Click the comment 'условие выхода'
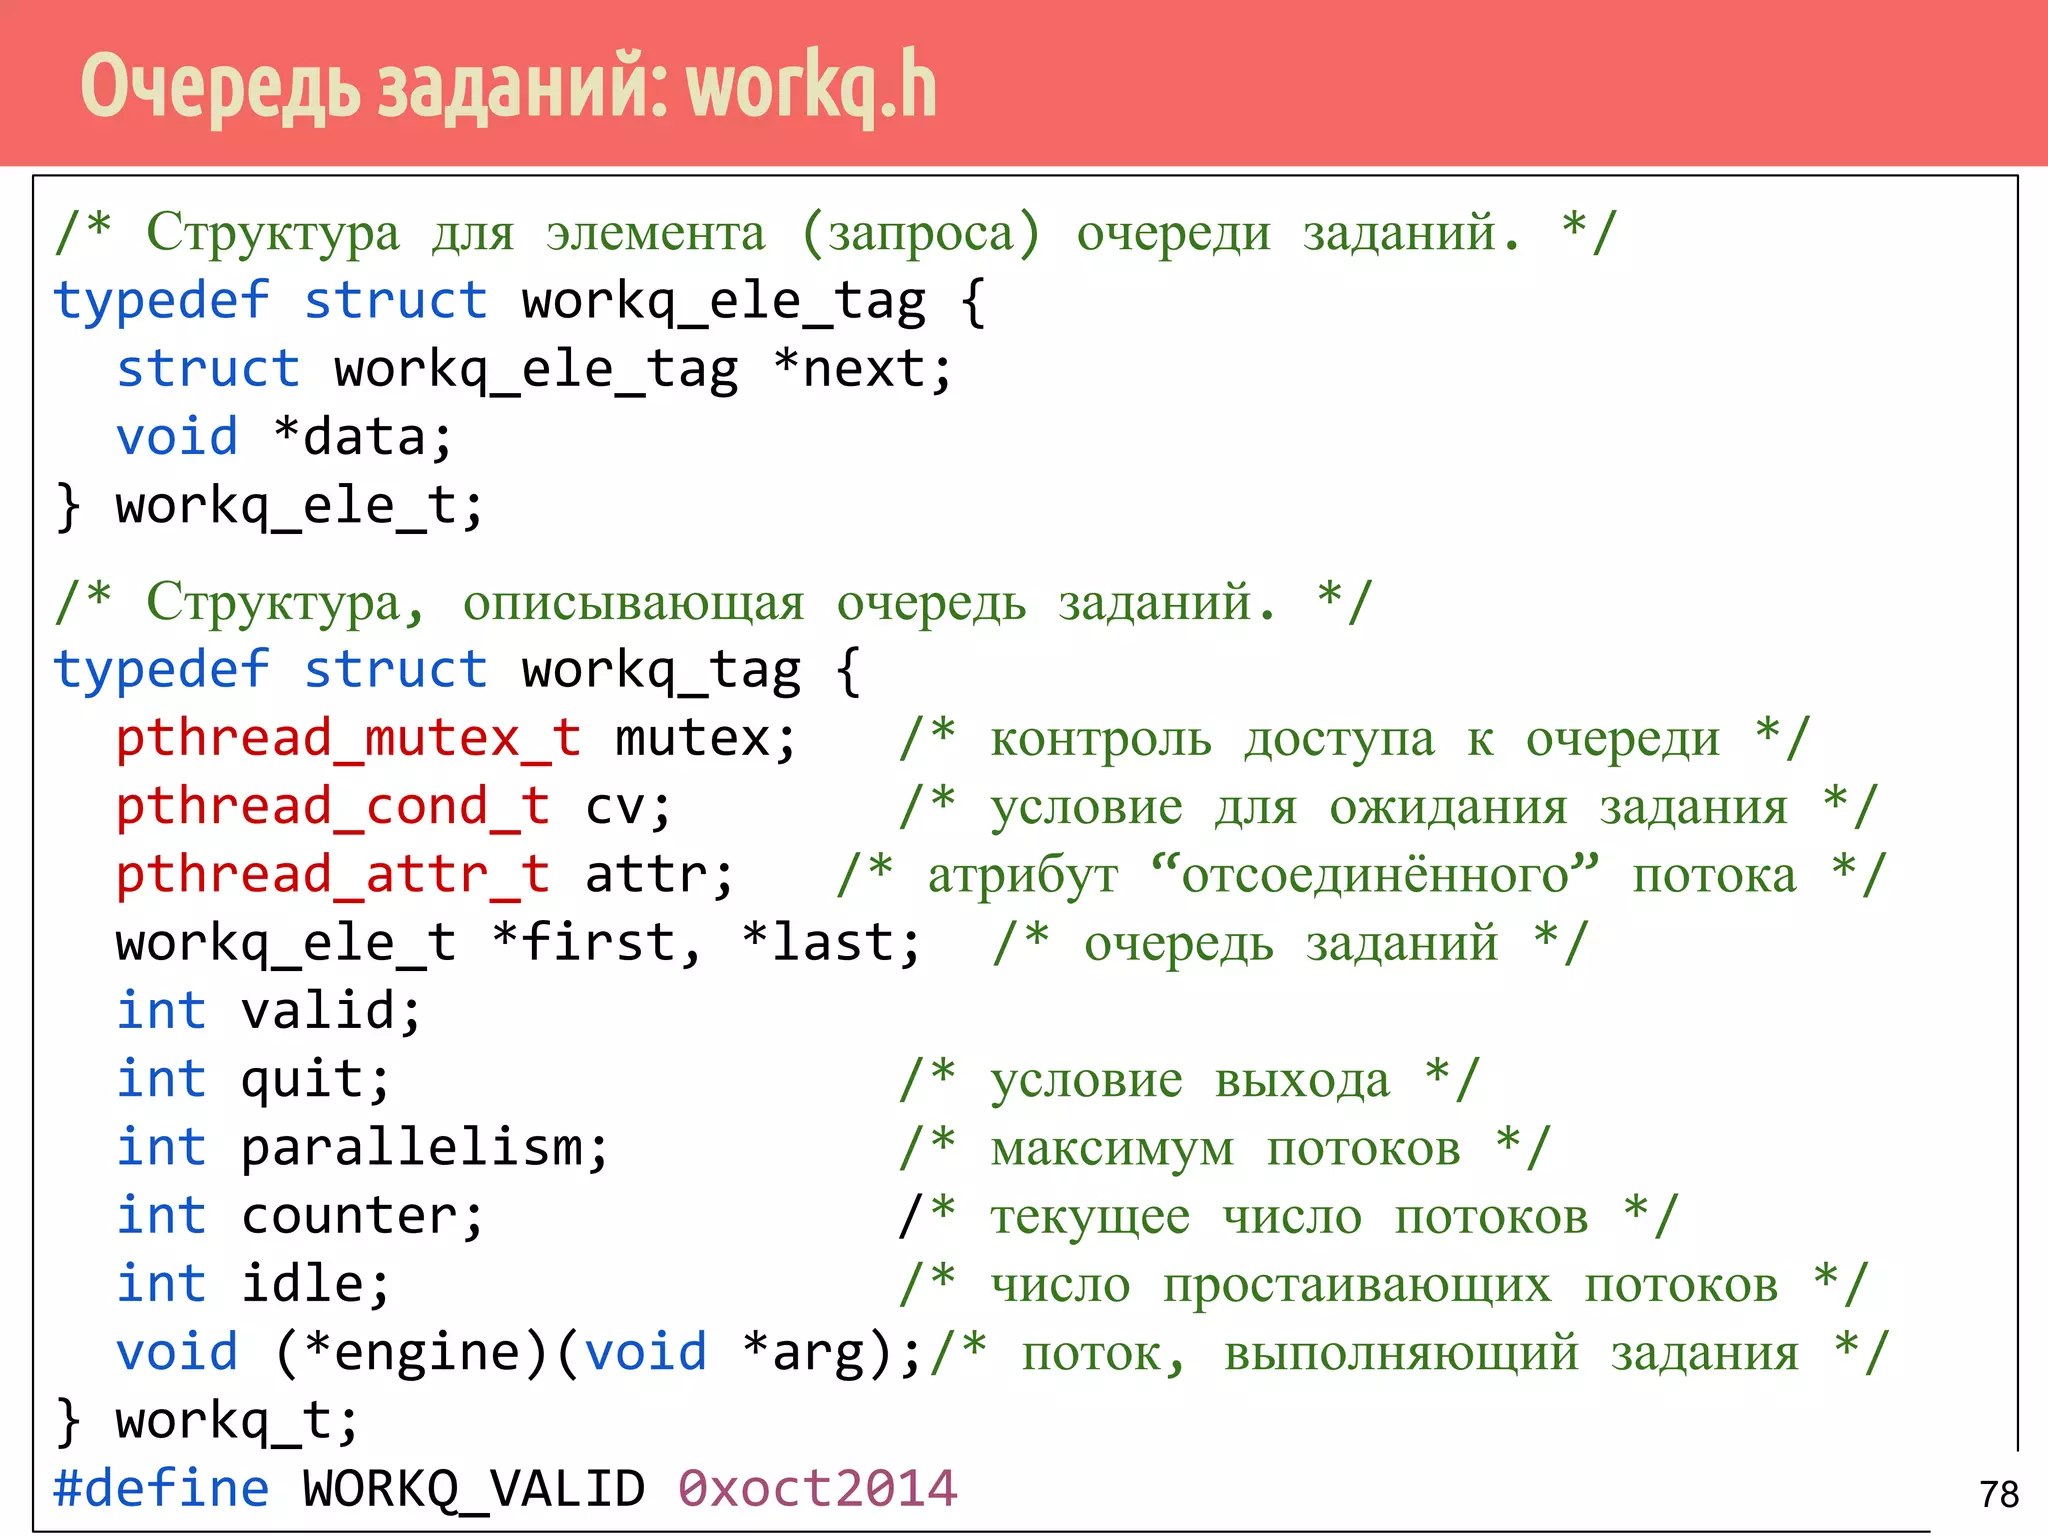 [1190, 1081]
